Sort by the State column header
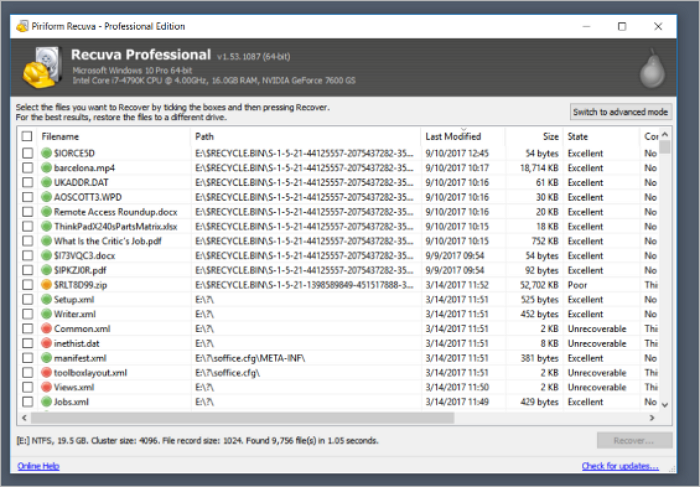This screenshot has height=487, width=700. [601, 137]
